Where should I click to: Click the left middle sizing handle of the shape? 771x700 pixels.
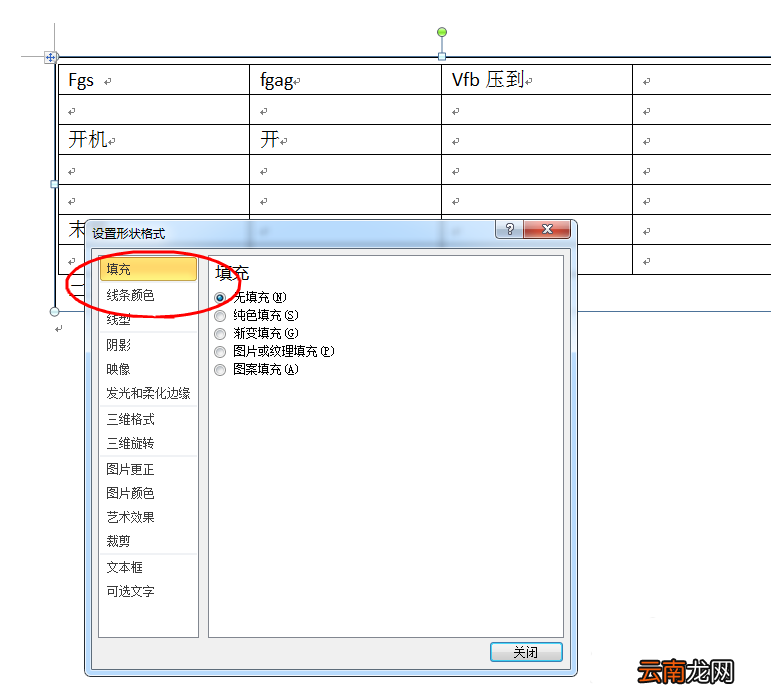click(54, 184)
